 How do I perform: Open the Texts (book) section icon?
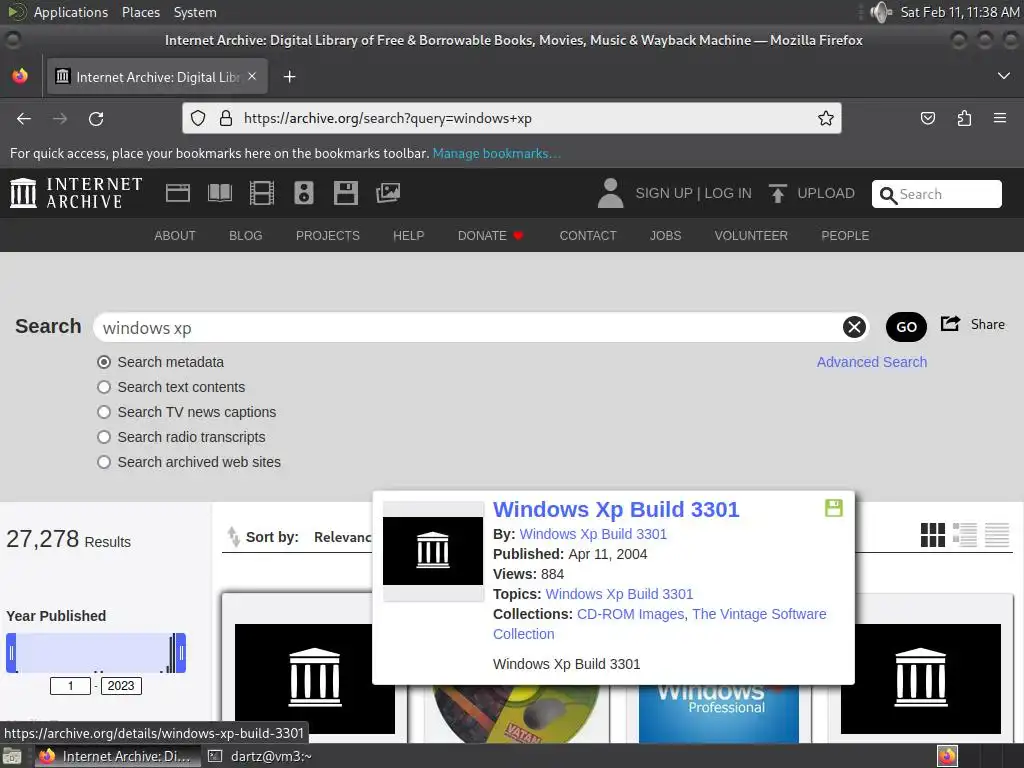219,193
